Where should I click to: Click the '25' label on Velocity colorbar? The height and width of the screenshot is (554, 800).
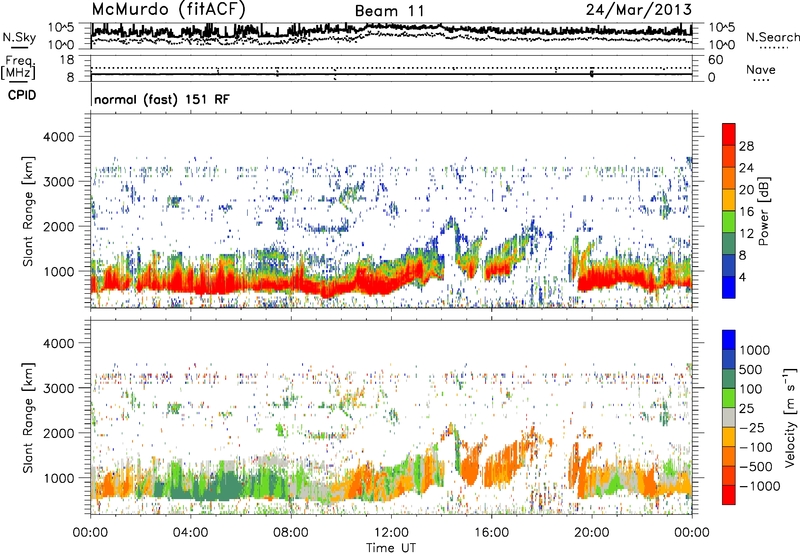(x=746, y=409)
